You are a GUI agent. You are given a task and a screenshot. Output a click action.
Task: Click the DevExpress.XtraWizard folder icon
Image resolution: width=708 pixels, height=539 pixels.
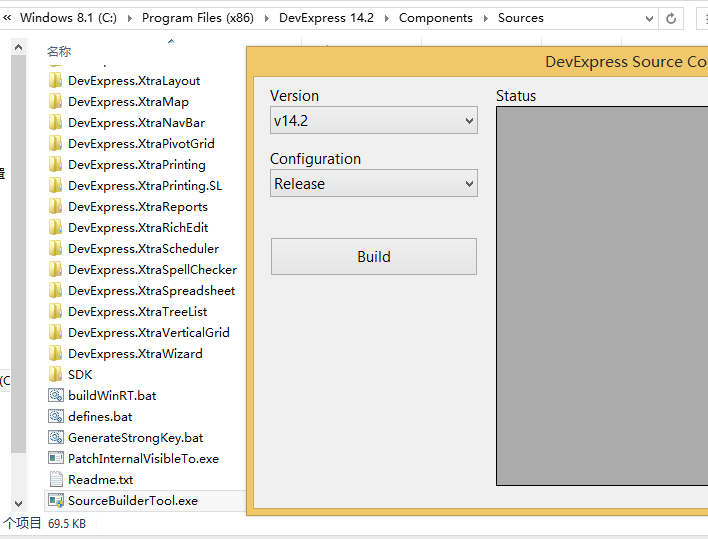pyautogui.click(x=56, y=353)
